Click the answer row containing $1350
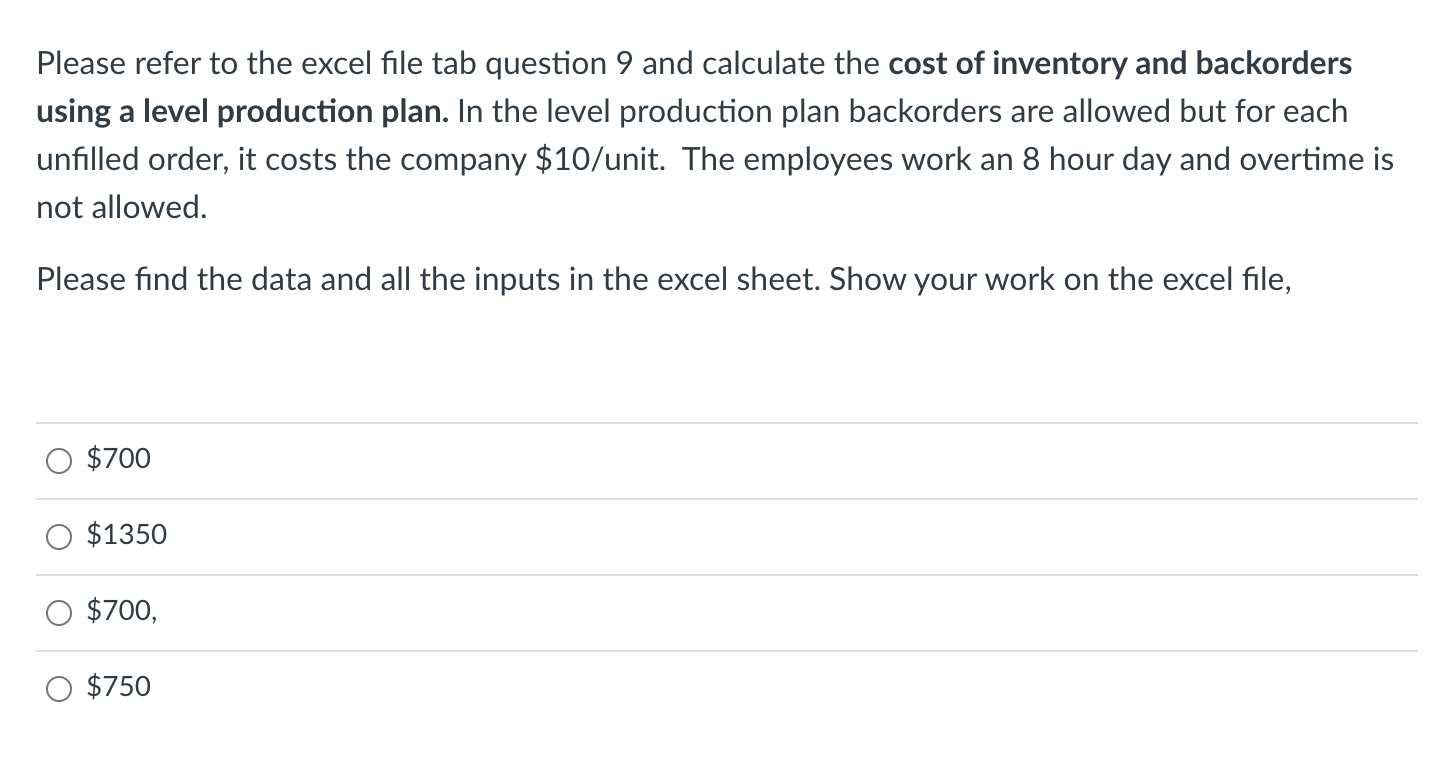 (700, 536)
